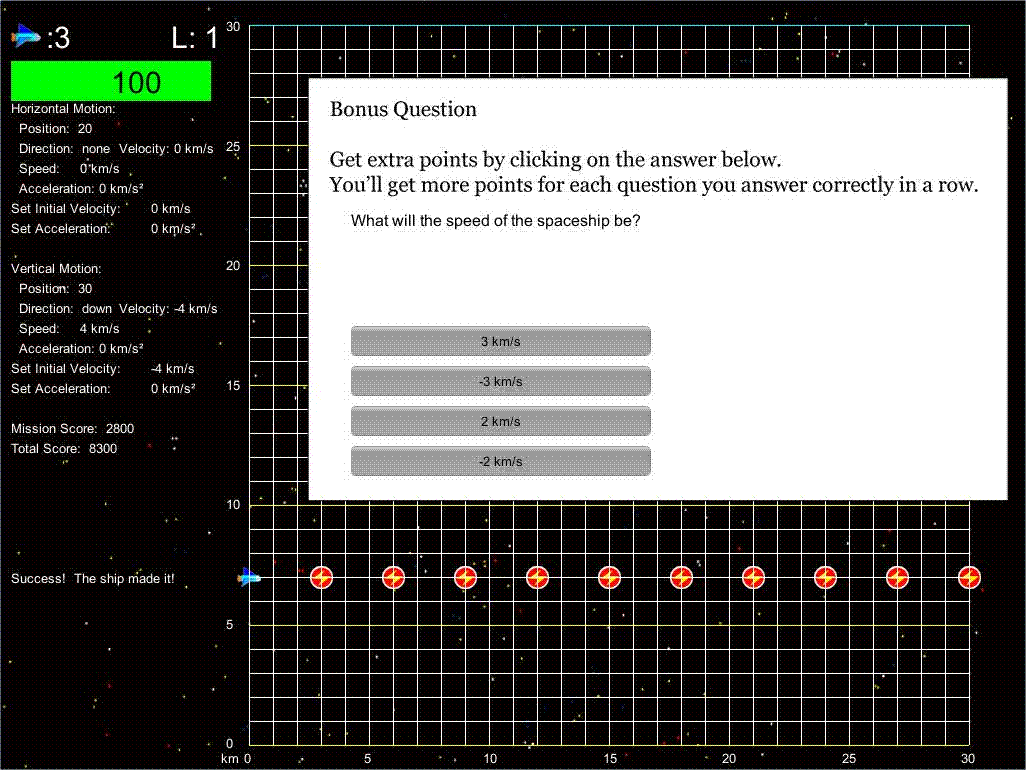Click the vertical Set Acceleration 0 km/s² value
1026x770 pixels.
tap(173, 389)
